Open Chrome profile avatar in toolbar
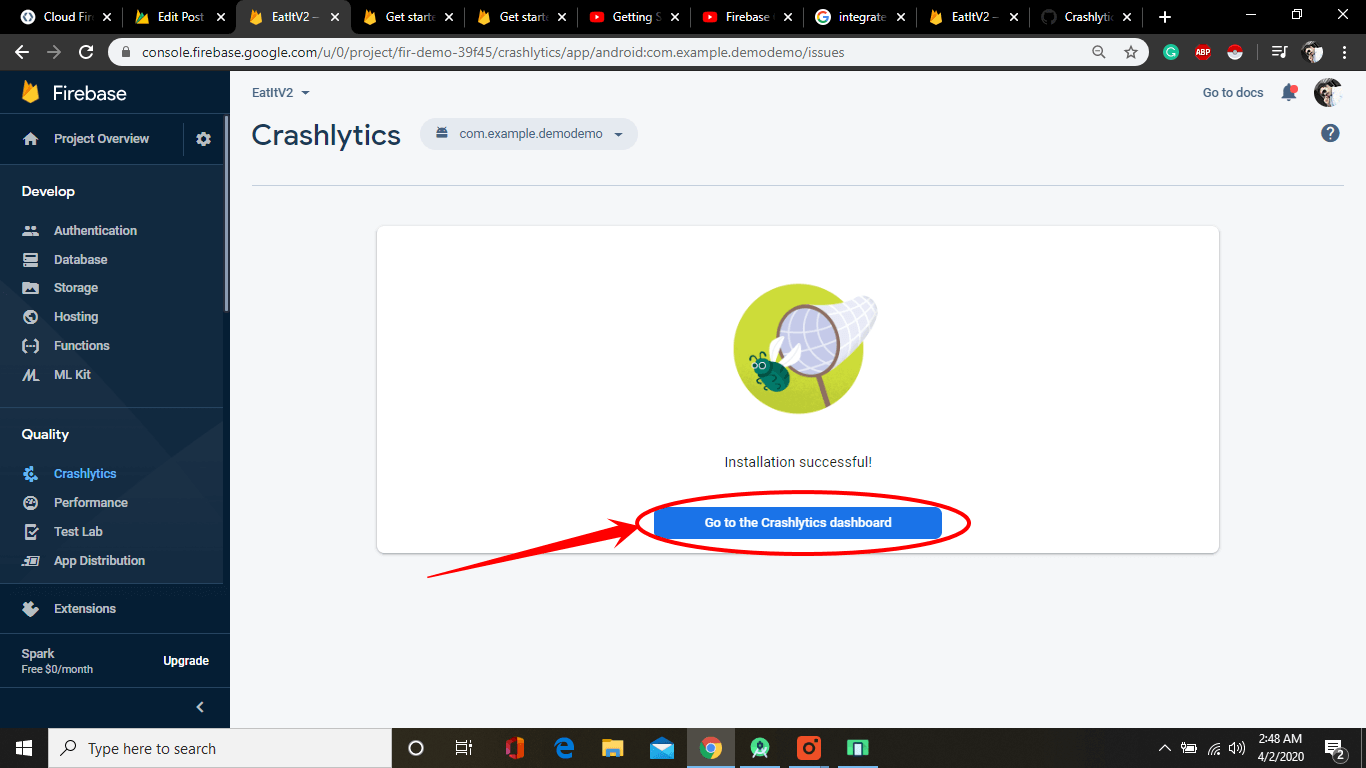 pos(1313,52)
